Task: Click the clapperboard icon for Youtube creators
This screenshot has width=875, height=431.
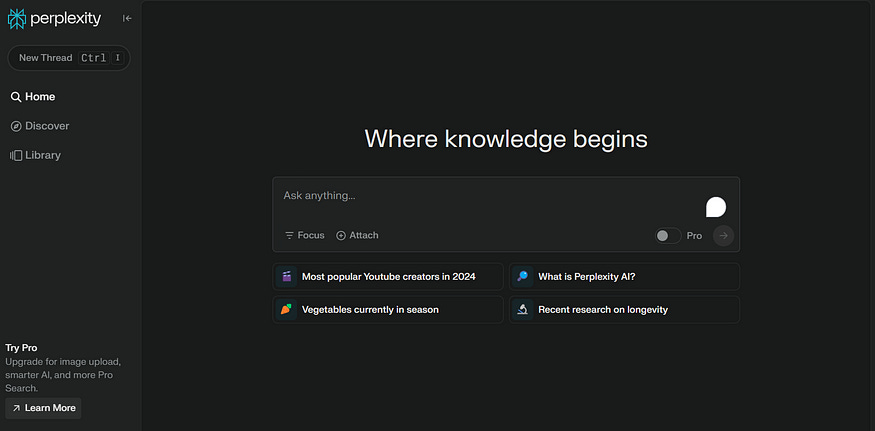Action: click(287, 276)
